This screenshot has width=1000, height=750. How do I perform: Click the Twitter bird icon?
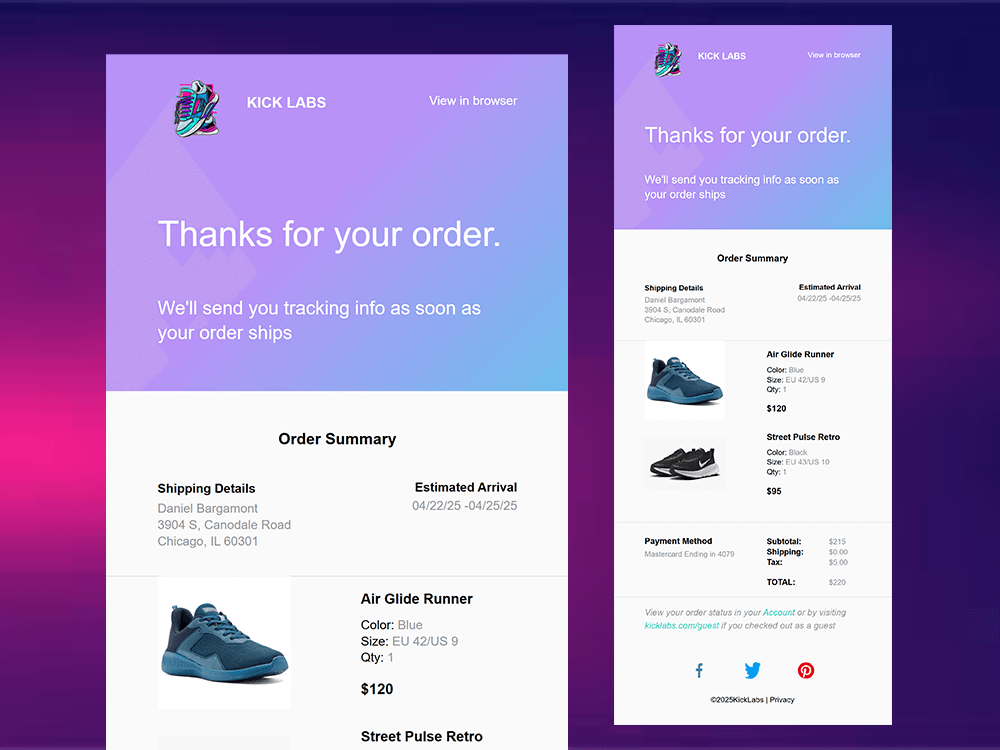point(753,670)
